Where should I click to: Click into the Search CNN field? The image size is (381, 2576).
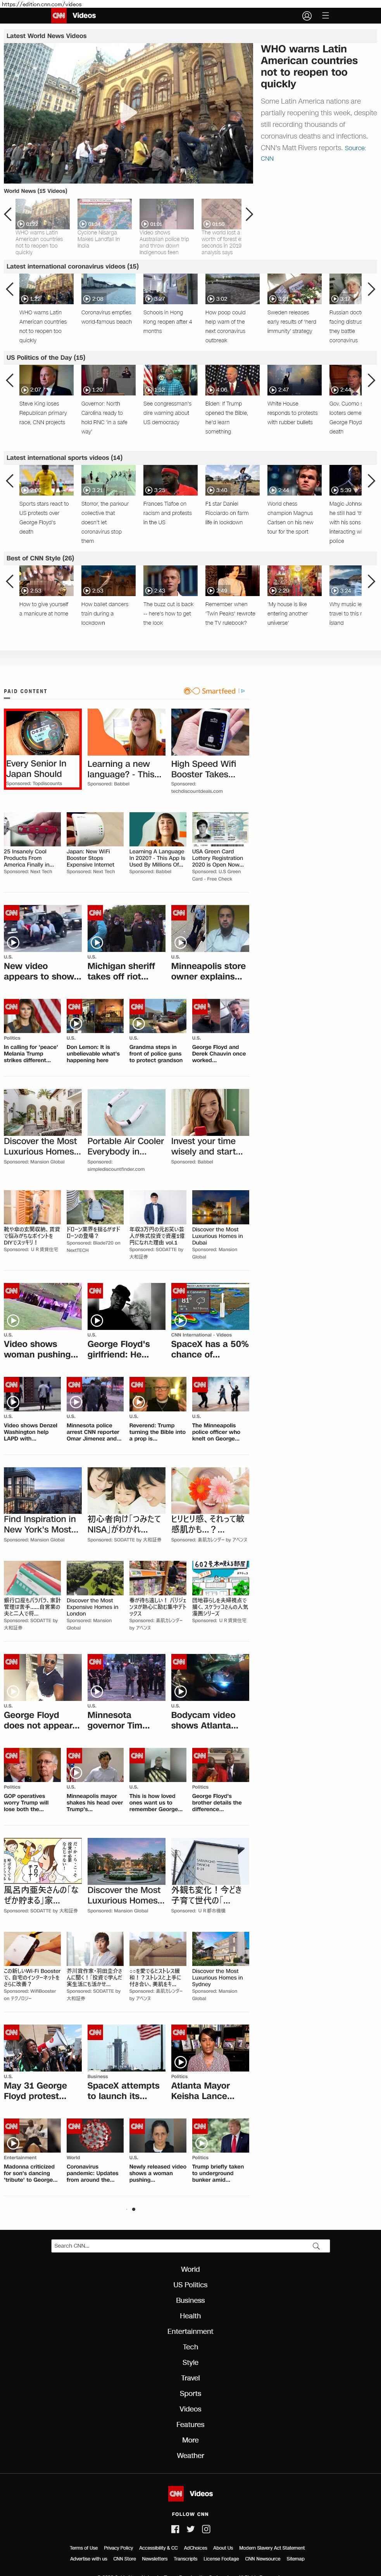(x=180, y=2245)
